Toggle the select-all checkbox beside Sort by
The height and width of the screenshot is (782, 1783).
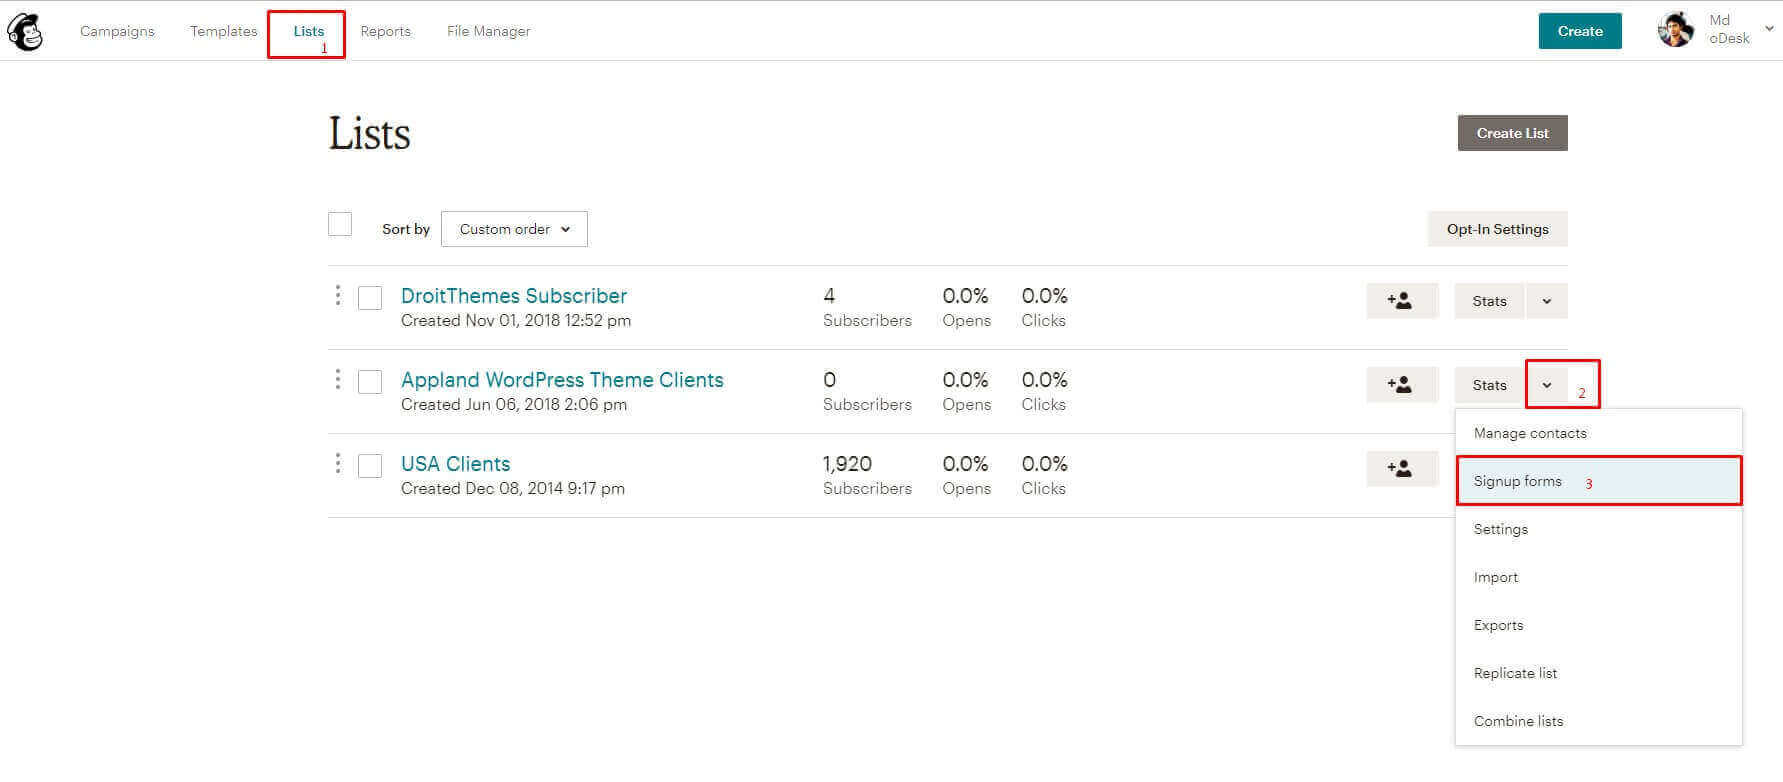pyautogui.click(x=340, y=224)
